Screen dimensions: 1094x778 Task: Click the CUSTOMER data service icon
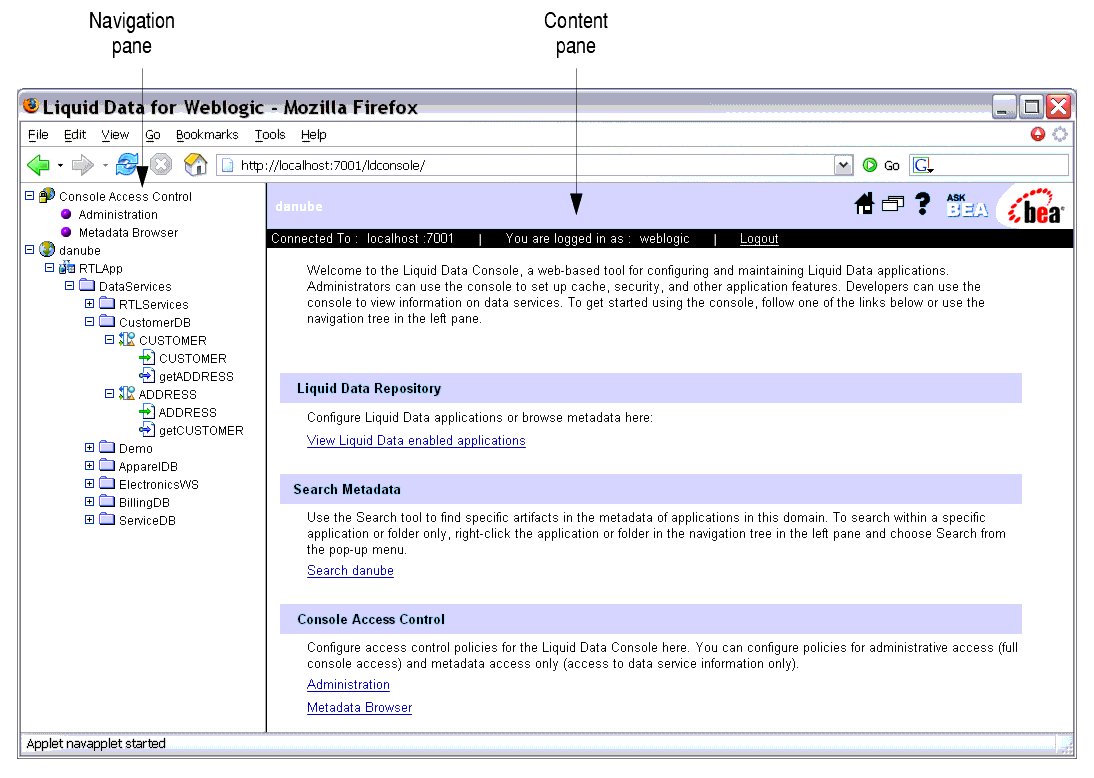[127, 339]
